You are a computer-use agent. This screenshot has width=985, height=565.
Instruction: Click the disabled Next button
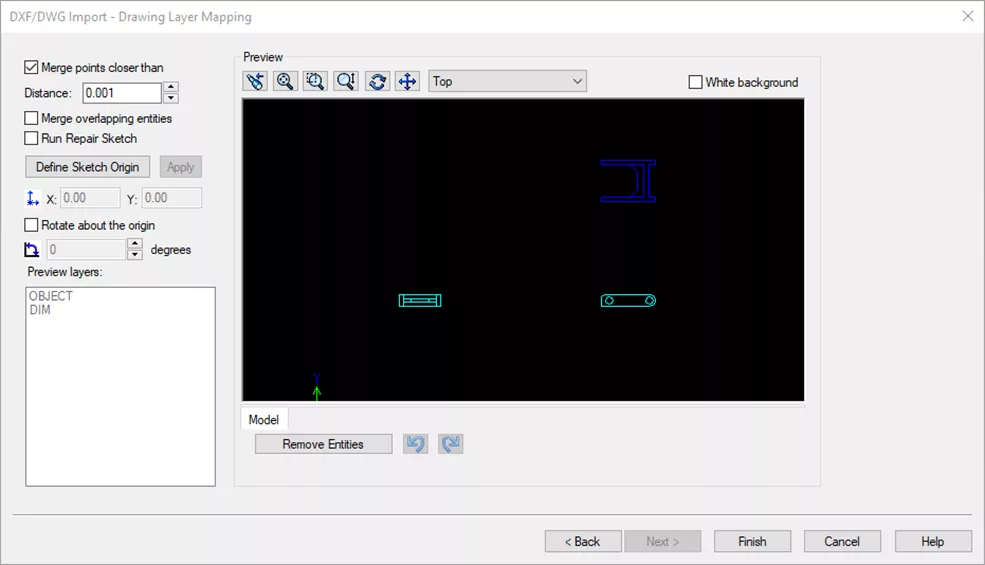coord(663,541)
